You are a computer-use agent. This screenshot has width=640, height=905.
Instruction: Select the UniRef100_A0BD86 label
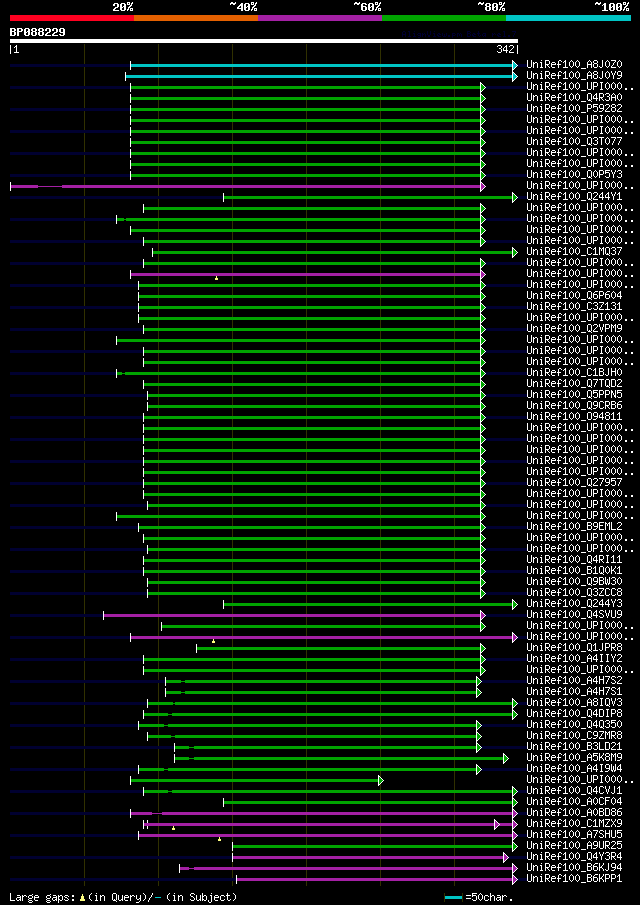point(574,813)
